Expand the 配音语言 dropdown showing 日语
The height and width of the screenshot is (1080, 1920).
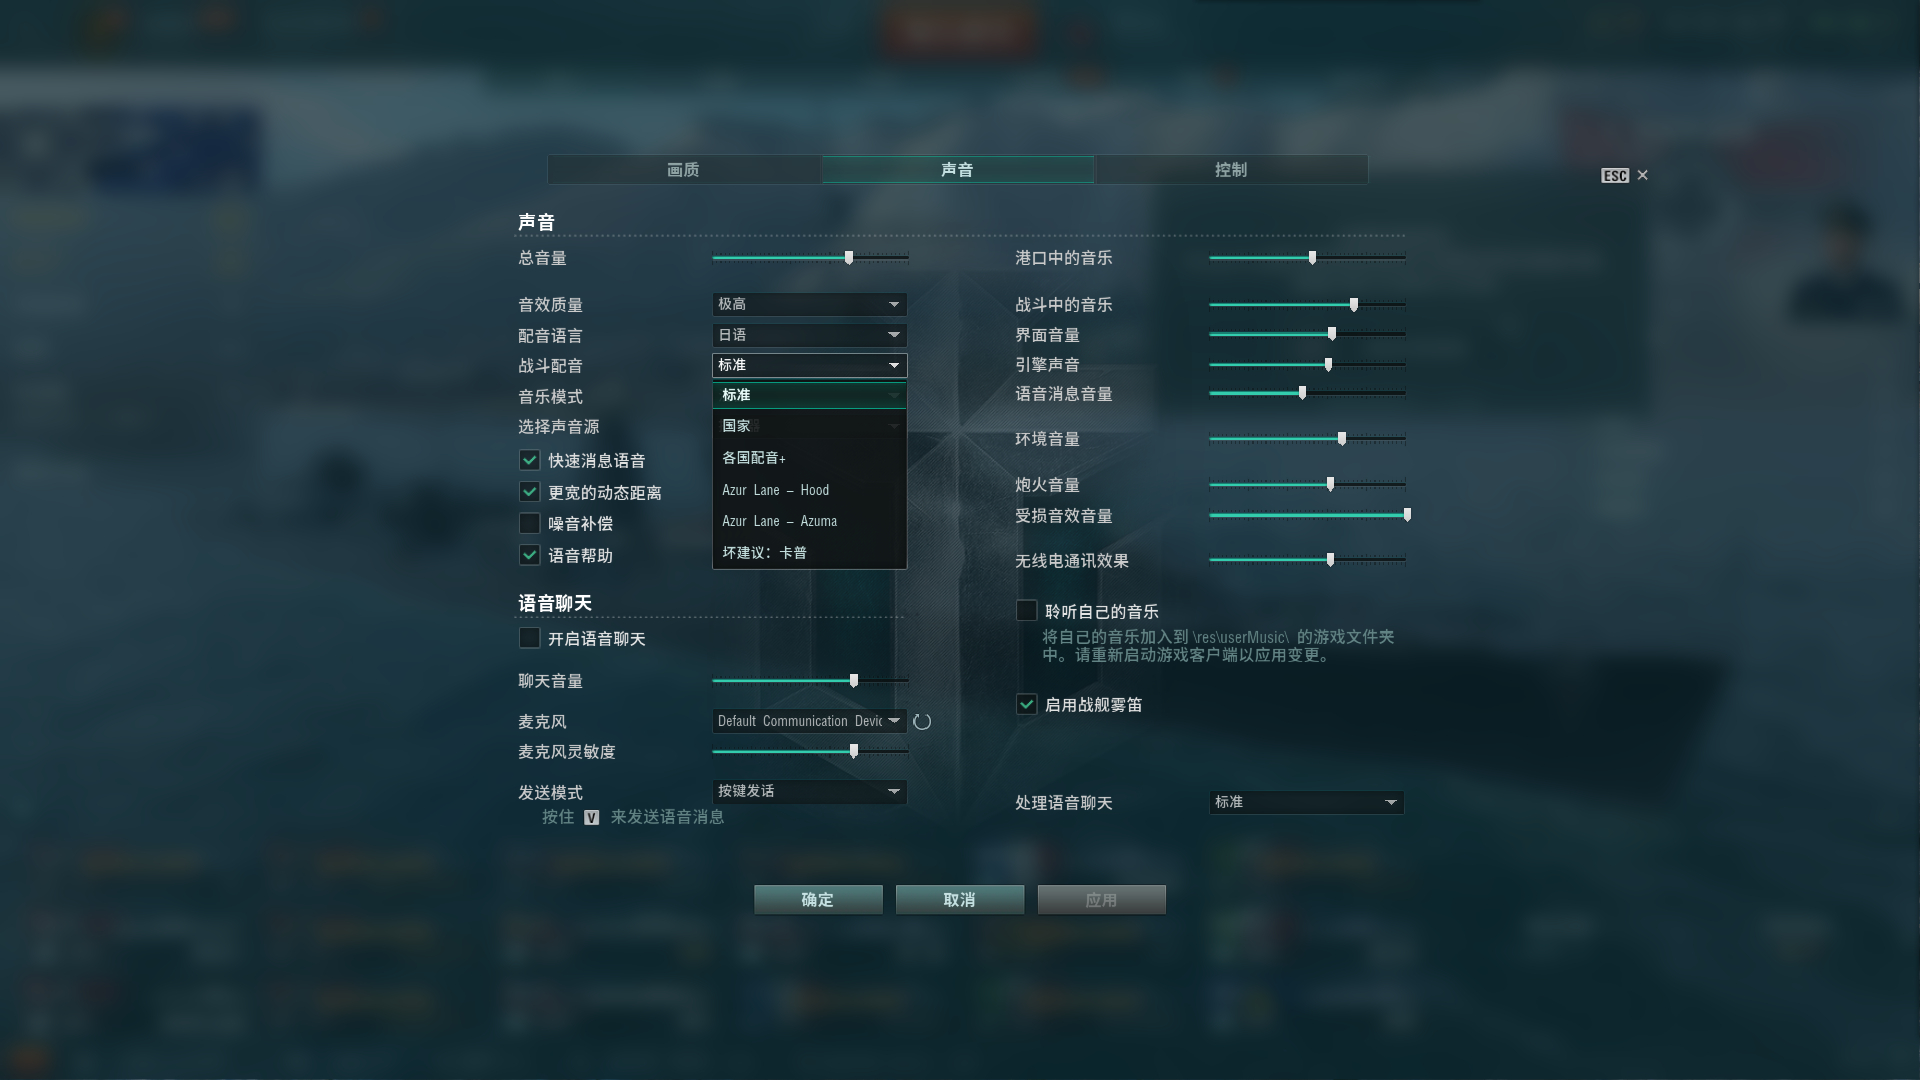pos(810,335)
